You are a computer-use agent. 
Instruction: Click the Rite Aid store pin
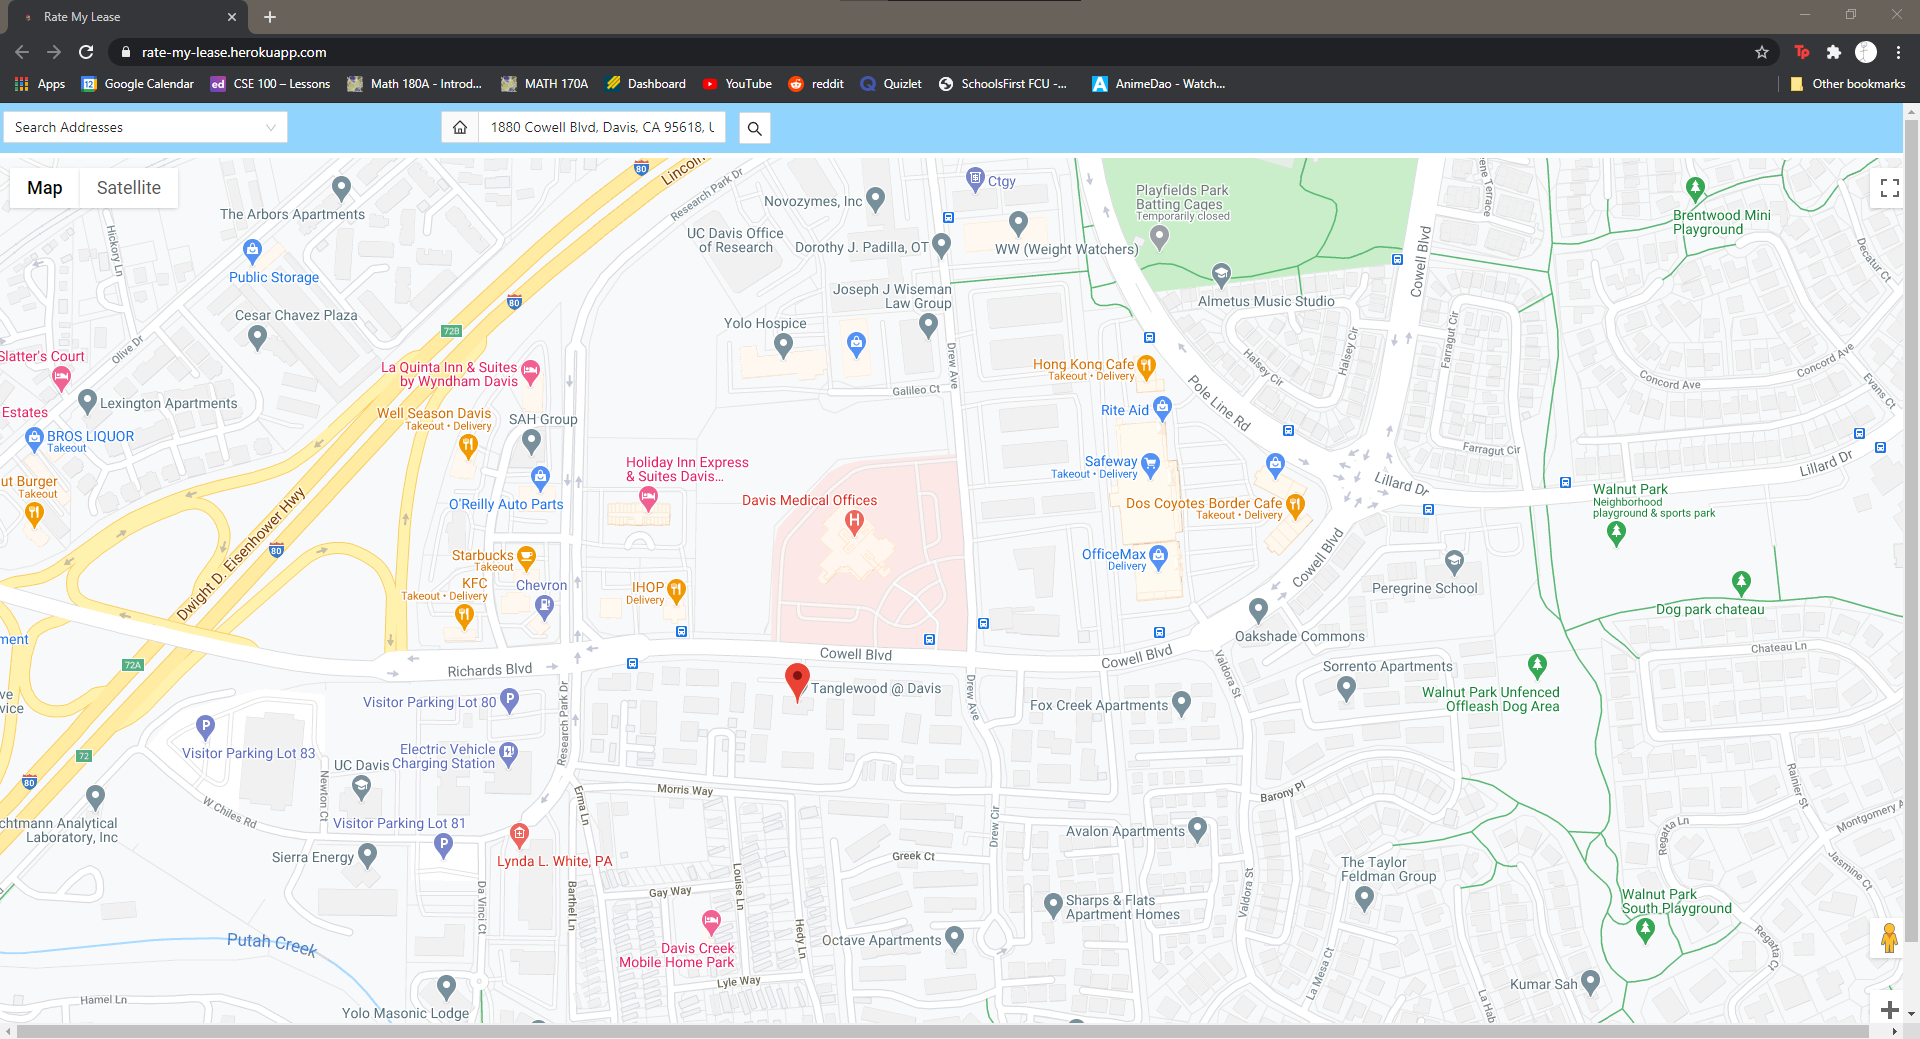click(1162, 407)
